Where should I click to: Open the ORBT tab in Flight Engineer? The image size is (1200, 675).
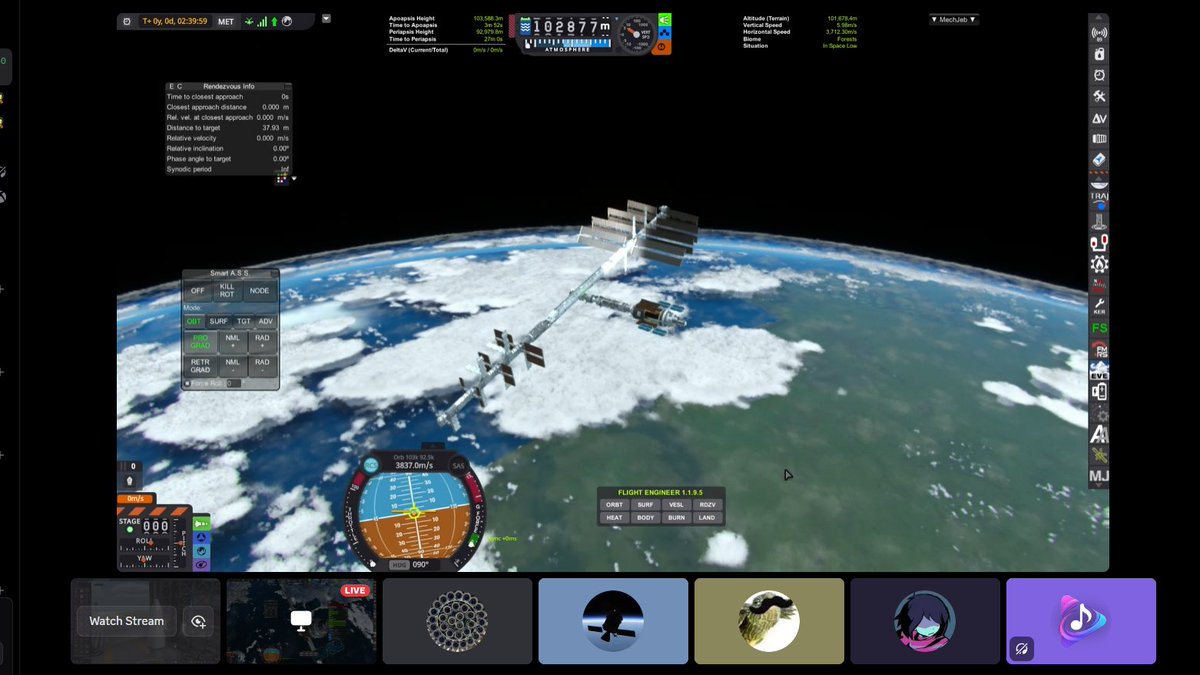click(614, 505)
